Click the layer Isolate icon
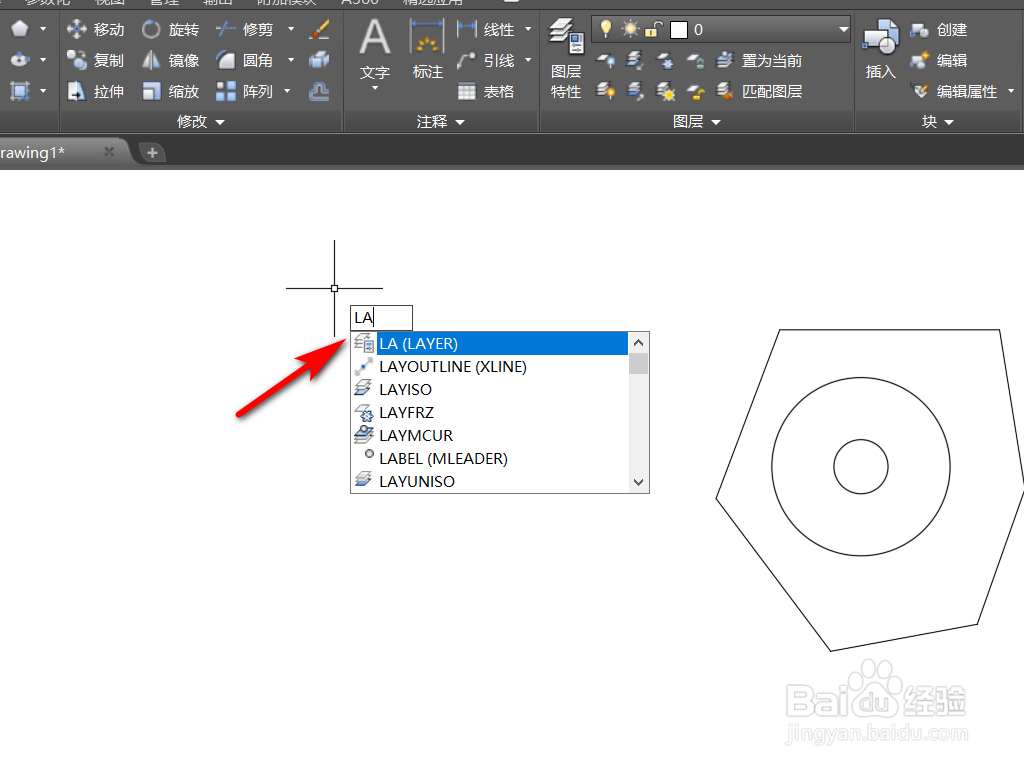 tap(635, 61)
